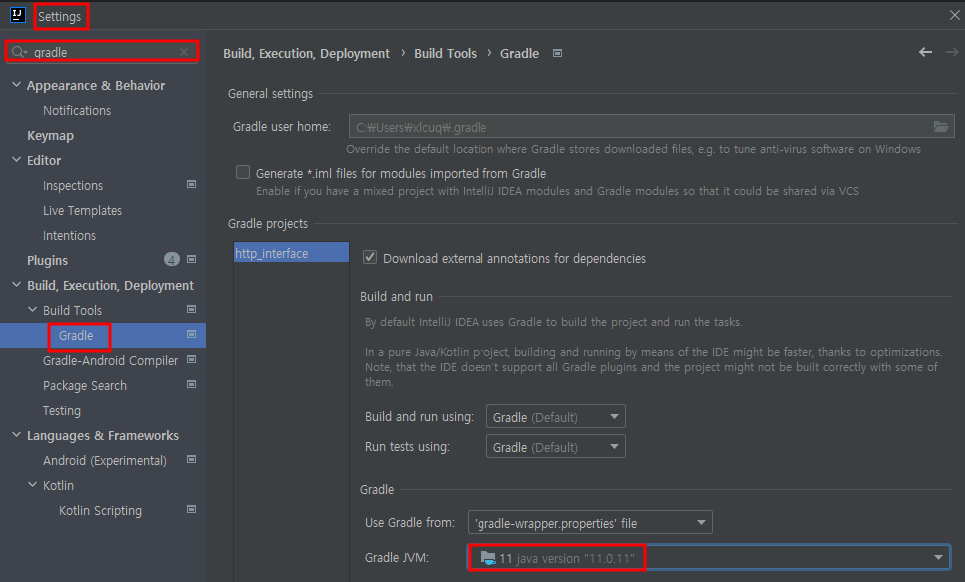Open Testing settings page
965x582 pixels.
point(62,410)
